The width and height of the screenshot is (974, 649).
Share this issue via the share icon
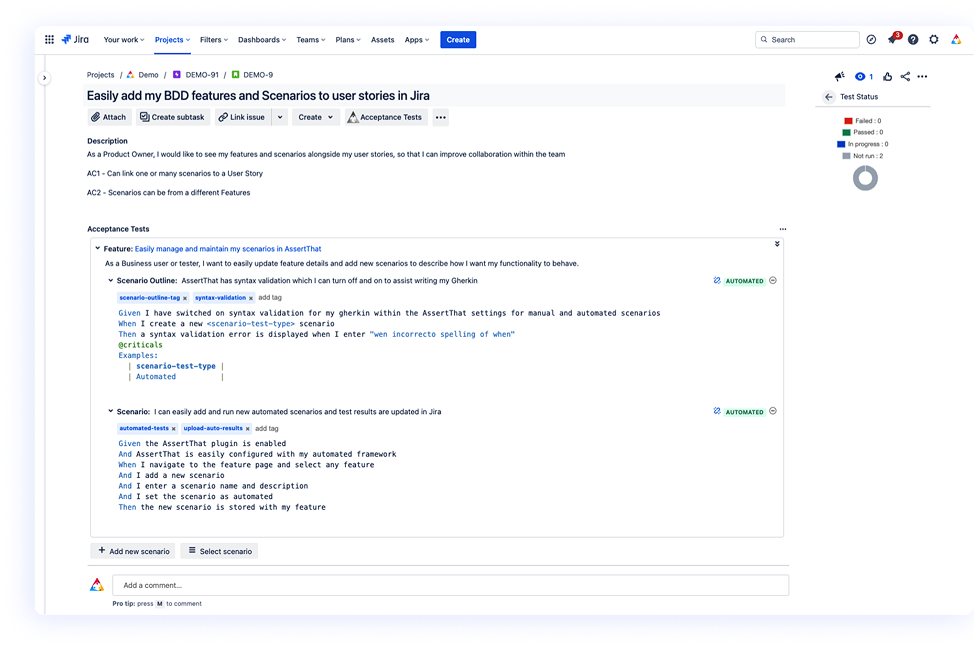tap(905, 76)
